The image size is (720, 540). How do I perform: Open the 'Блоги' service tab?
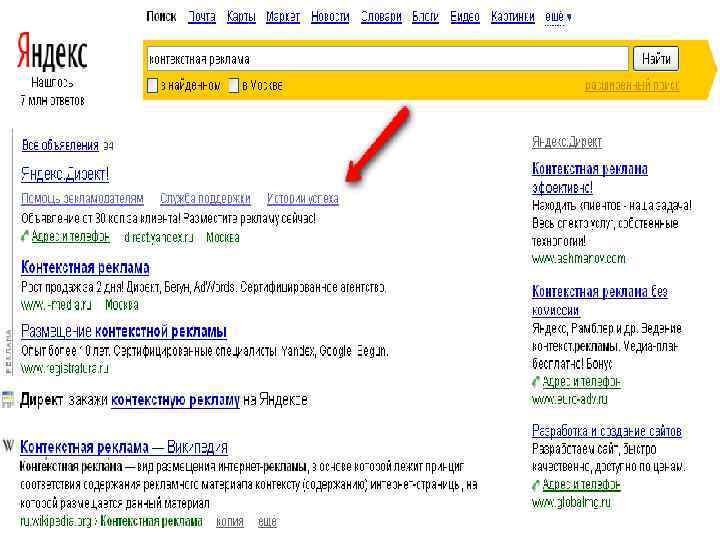(425, 17)
